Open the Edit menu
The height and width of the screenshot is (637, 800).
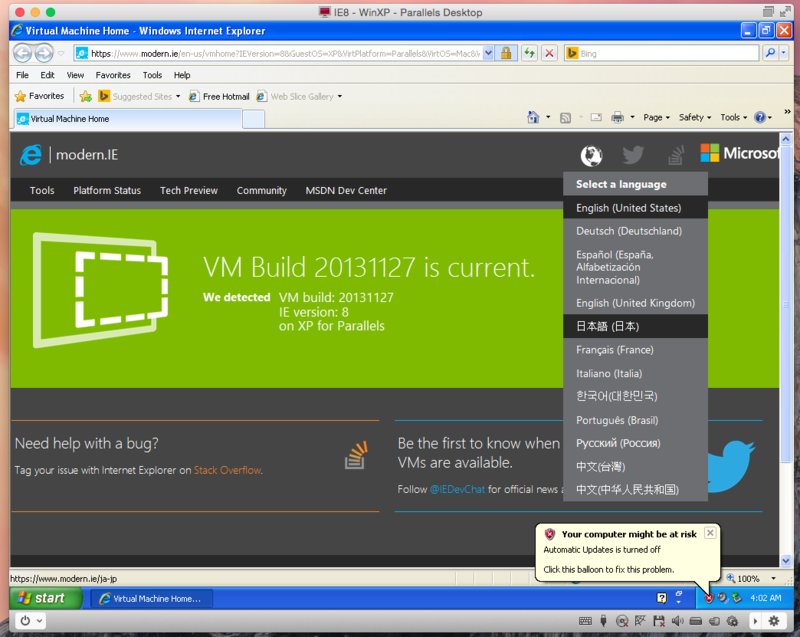pos(47,75)
